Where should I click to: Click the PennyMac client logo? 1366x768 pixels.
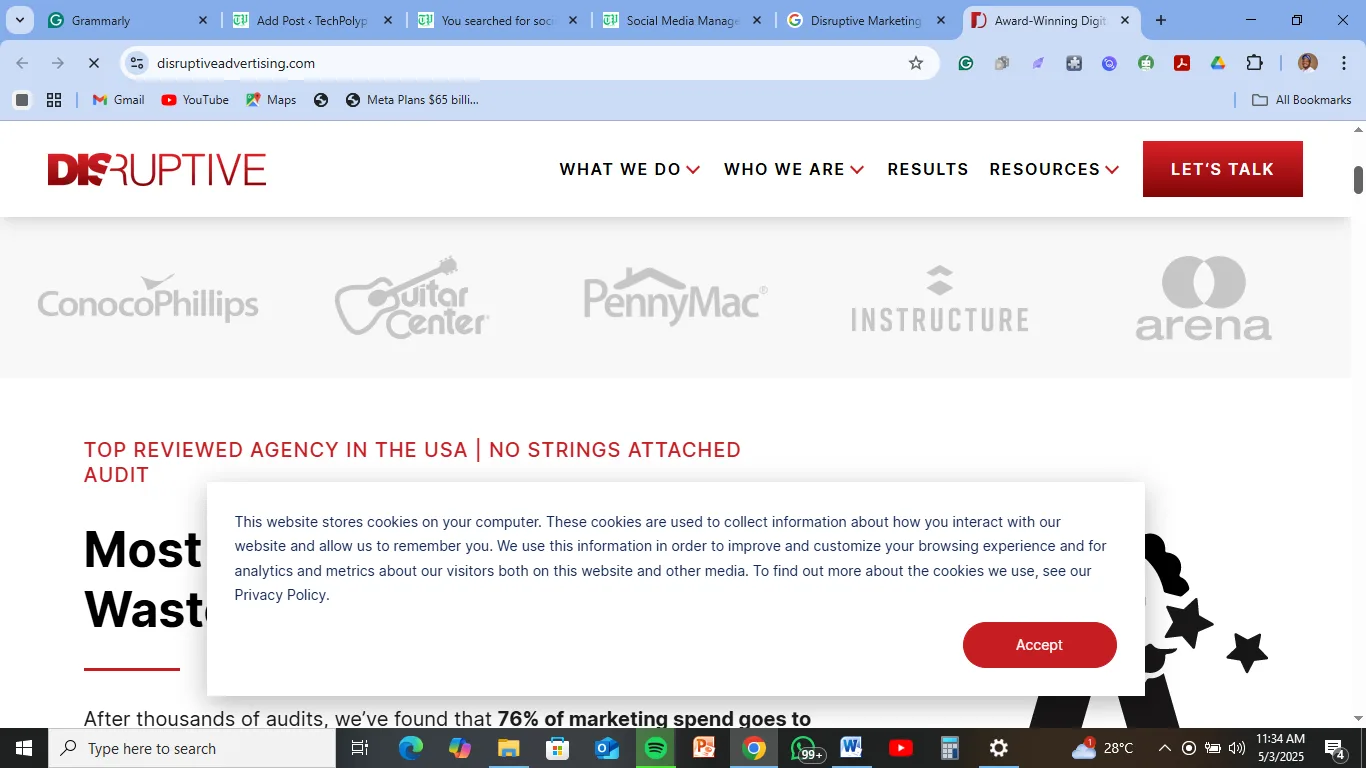point(675,296)
